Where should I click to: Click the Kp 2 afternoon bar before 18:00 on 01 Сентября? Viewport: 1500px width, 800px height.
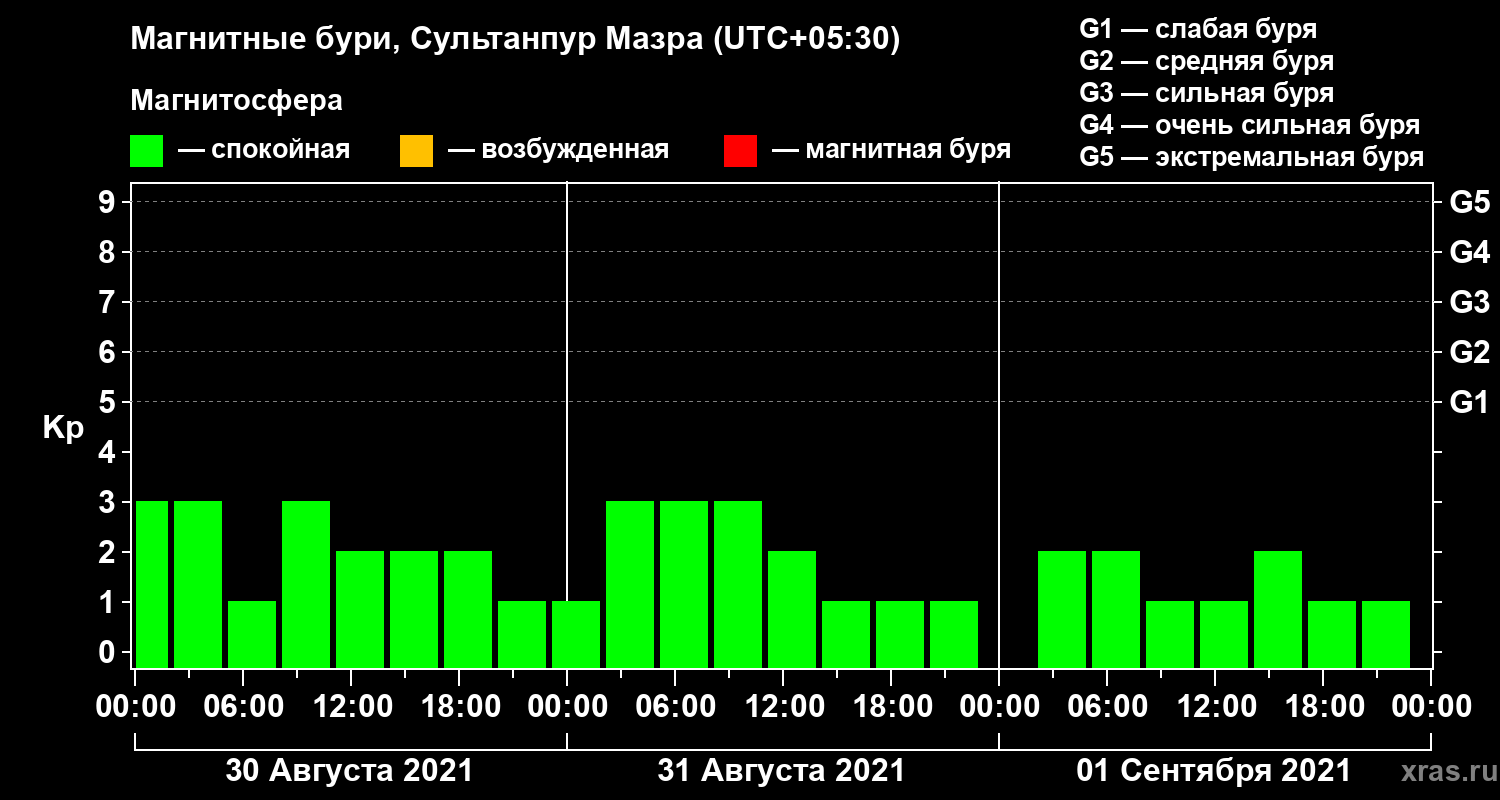(x=1278, y=609)
